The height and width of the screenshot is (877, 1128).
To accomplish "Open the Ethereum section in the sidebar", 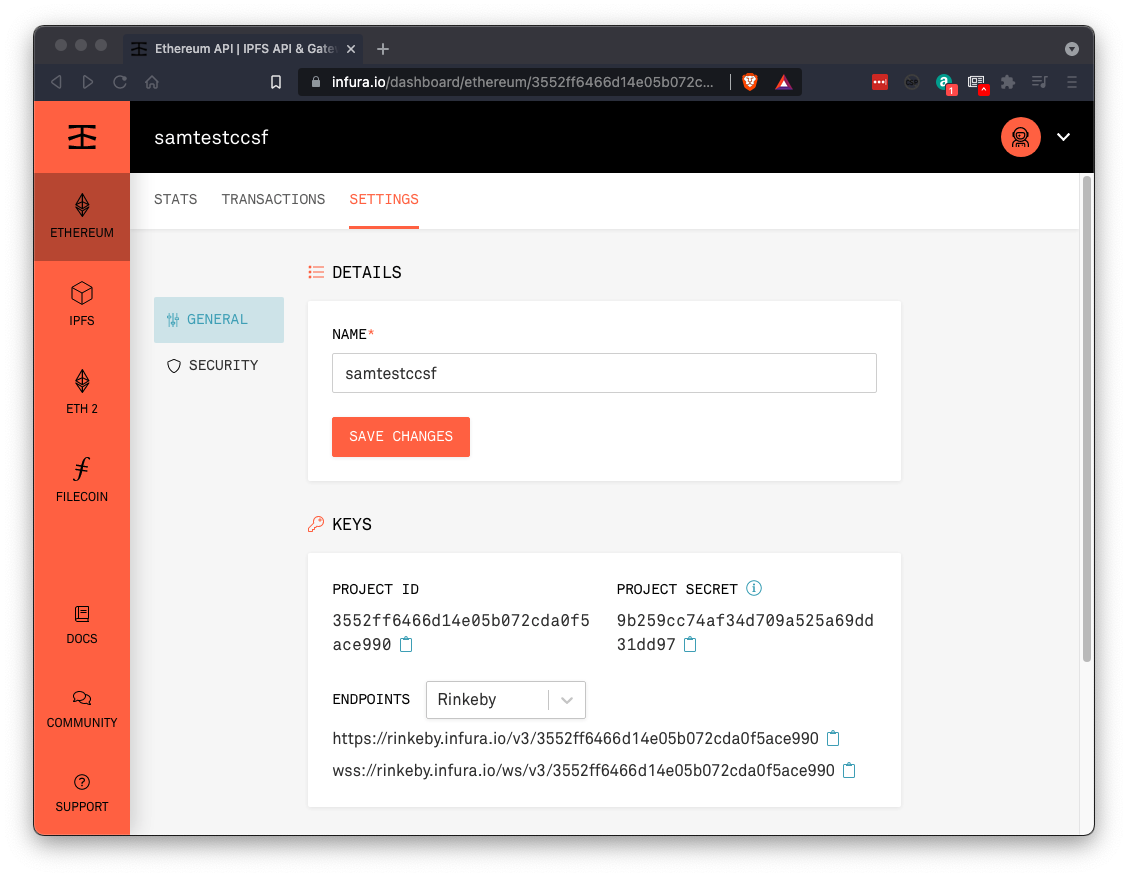I will (82, 217).
